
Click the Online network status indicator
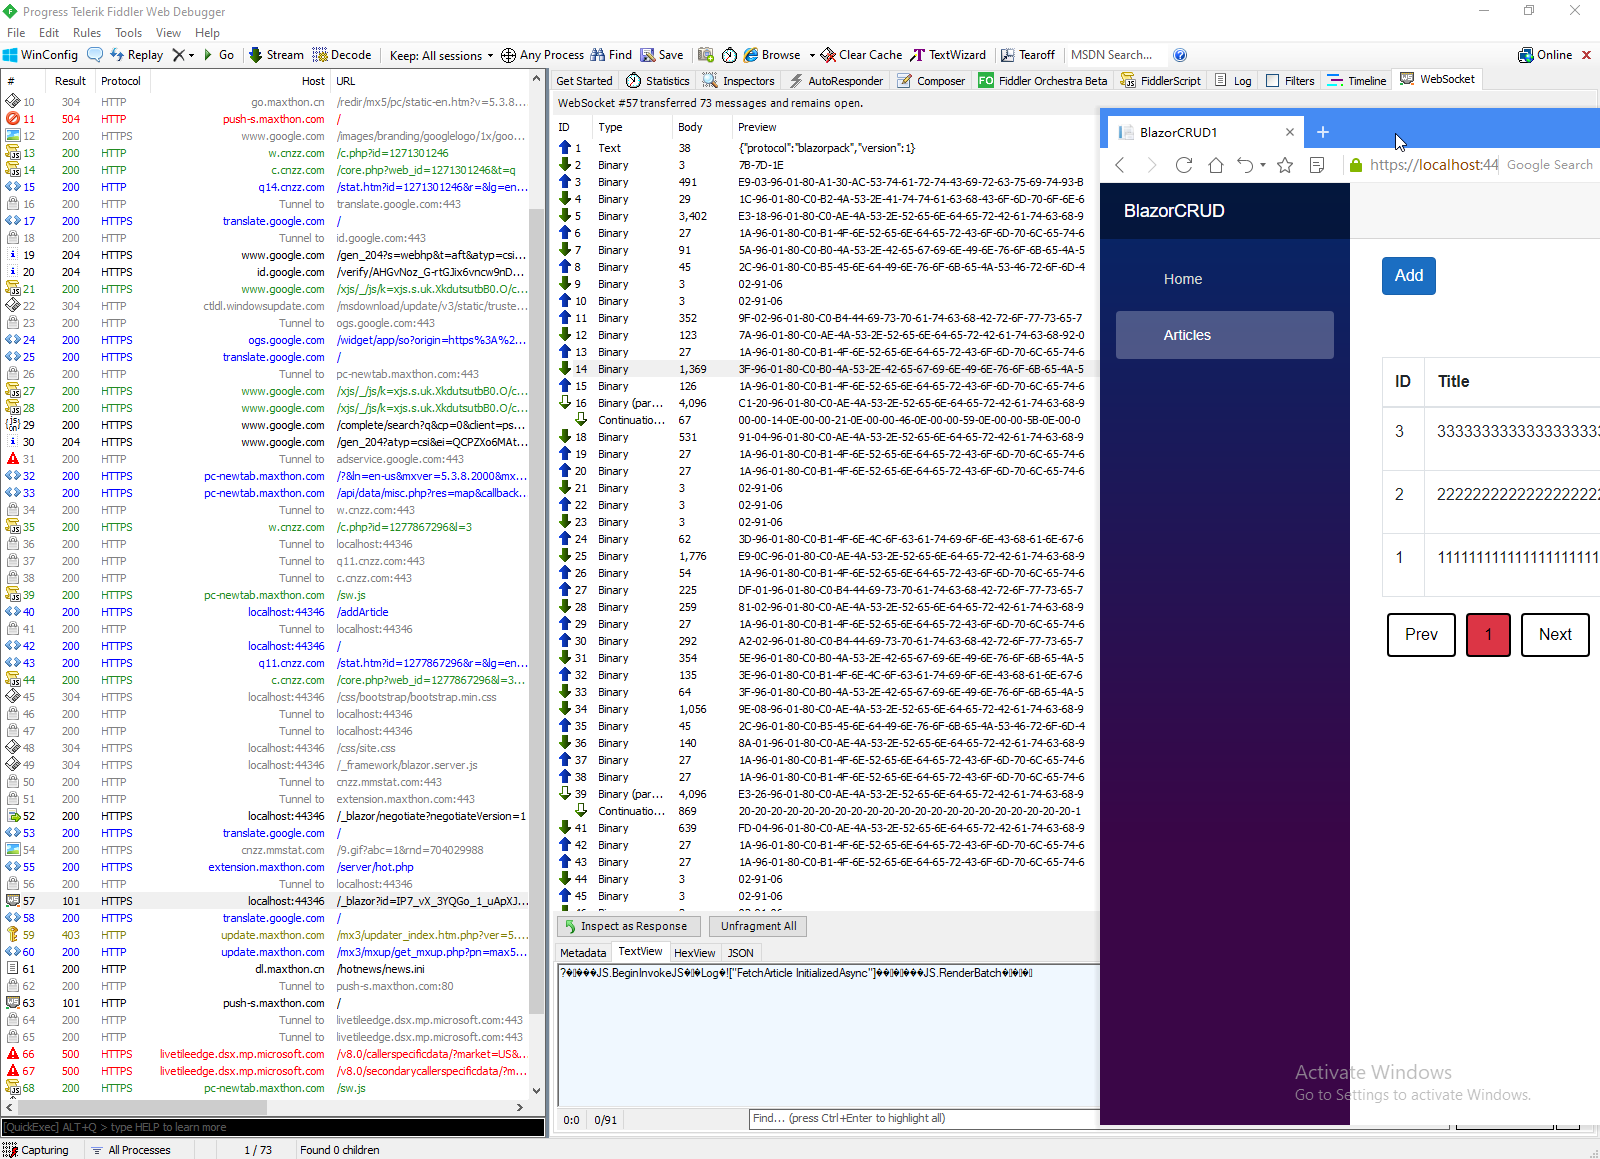1545,55
